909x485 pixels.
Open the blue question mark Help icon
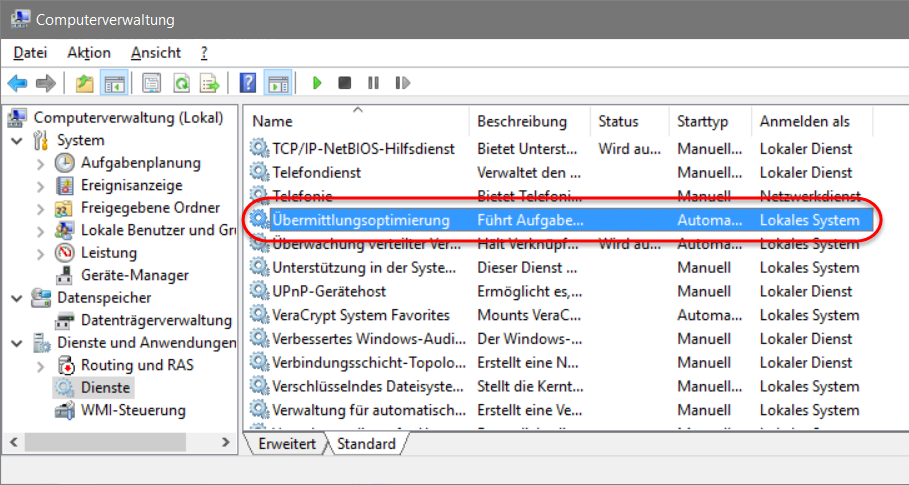pos(248,83)
